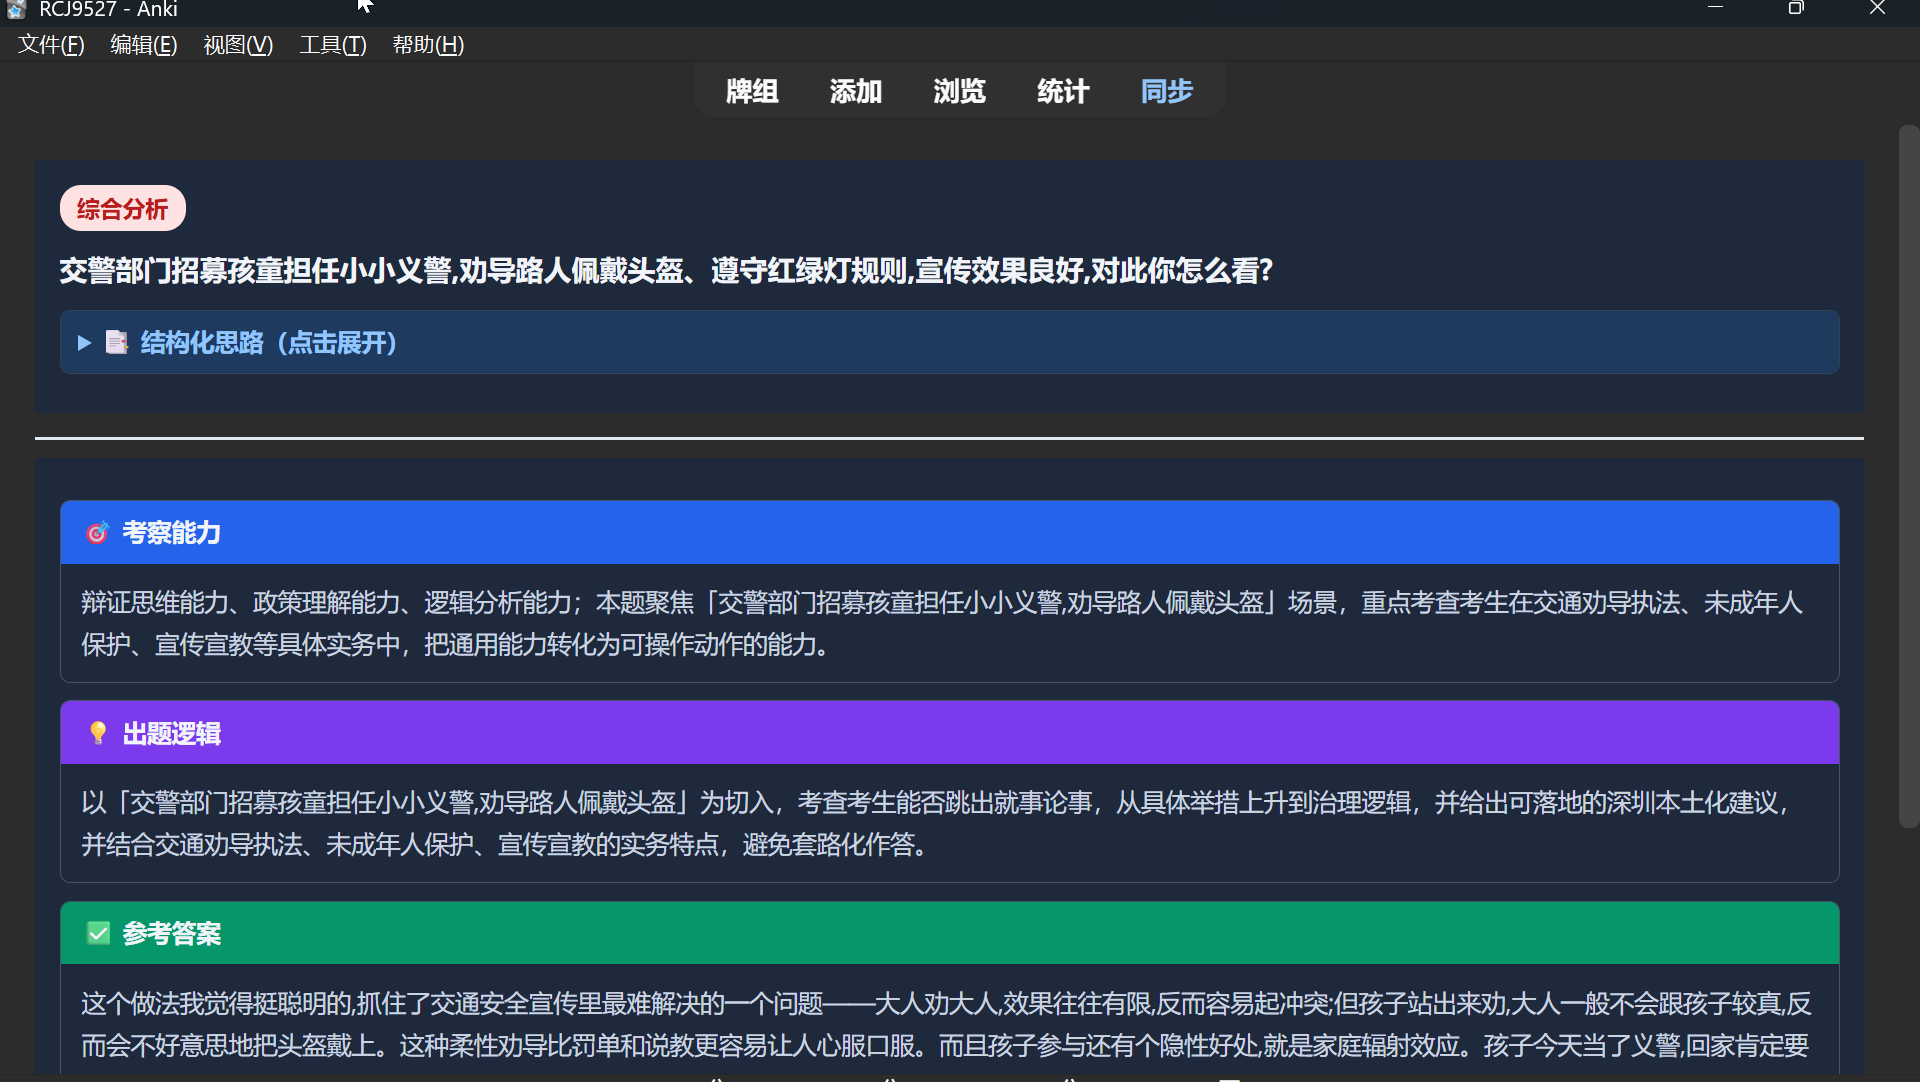
Task: Expand 结构化思路（点击展开）section
Action: click(949, 343)
